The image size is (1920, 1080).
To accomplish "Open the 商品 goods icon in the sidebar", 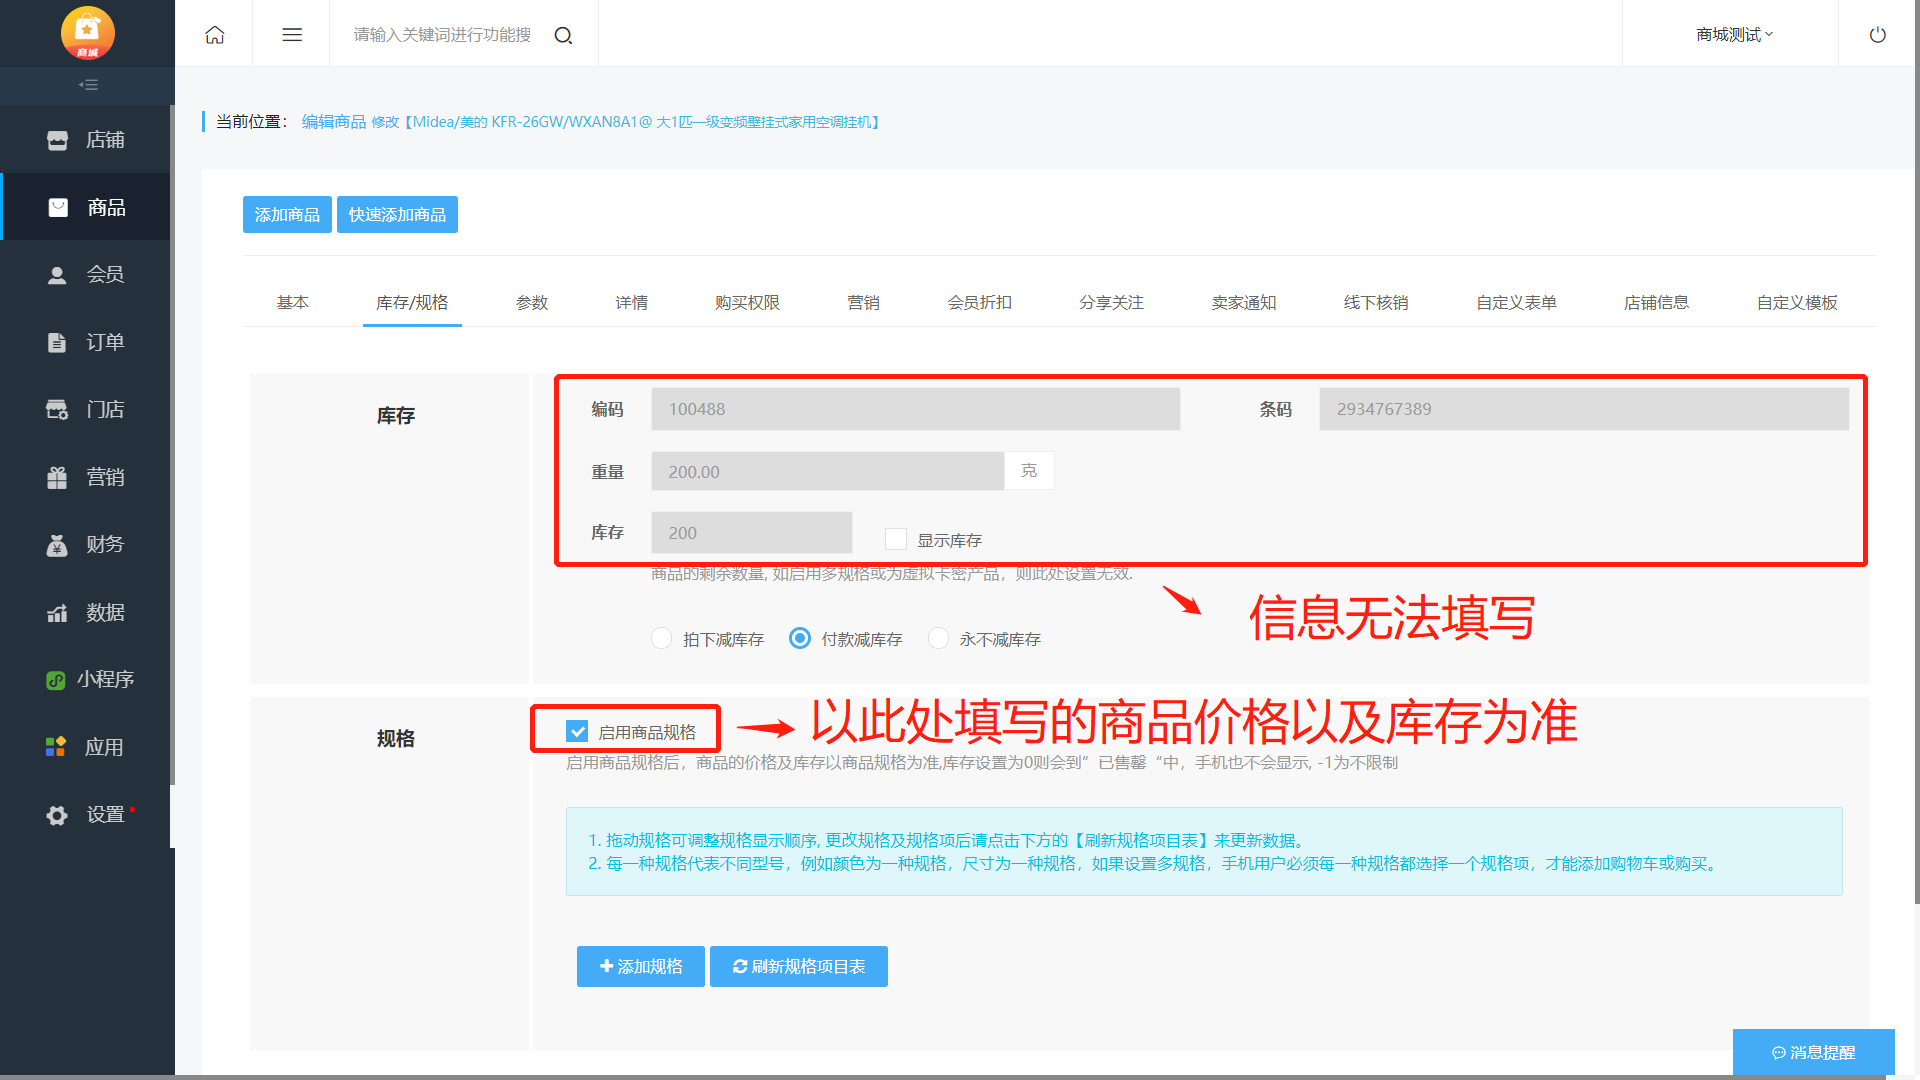I will (x=58, y=207).
